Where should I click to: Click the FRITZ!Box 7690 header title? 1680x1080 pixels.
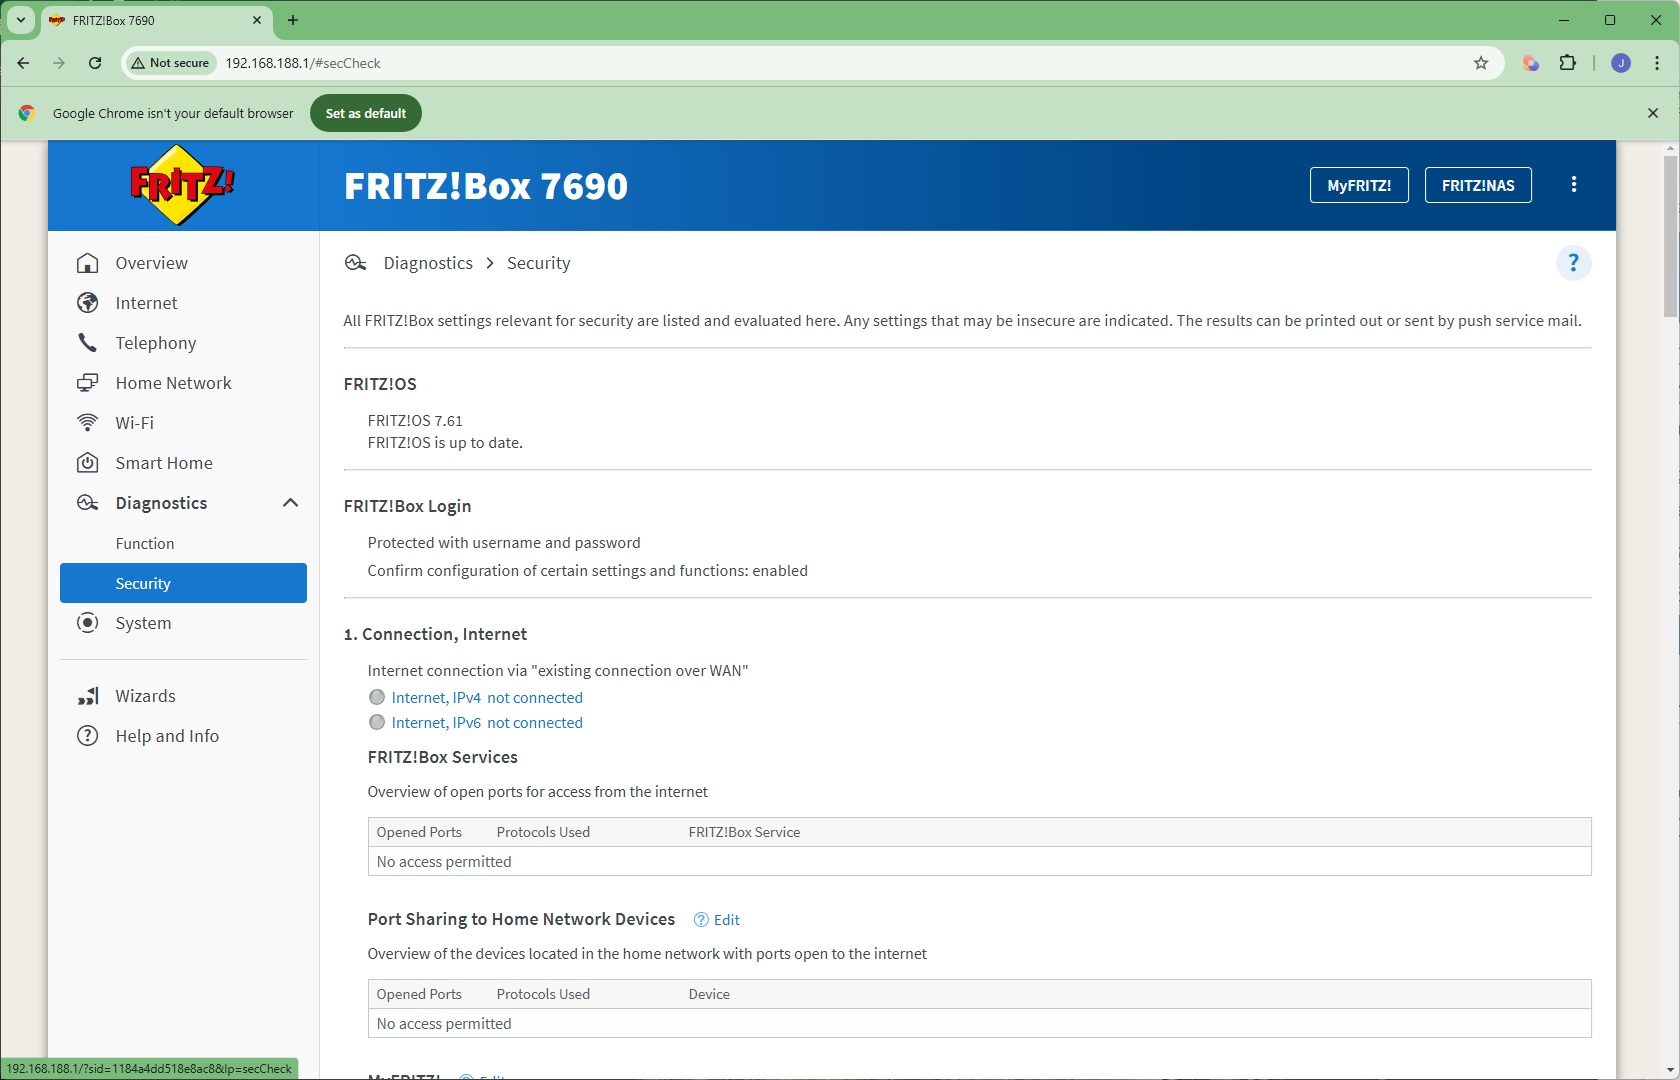[486, 186]
